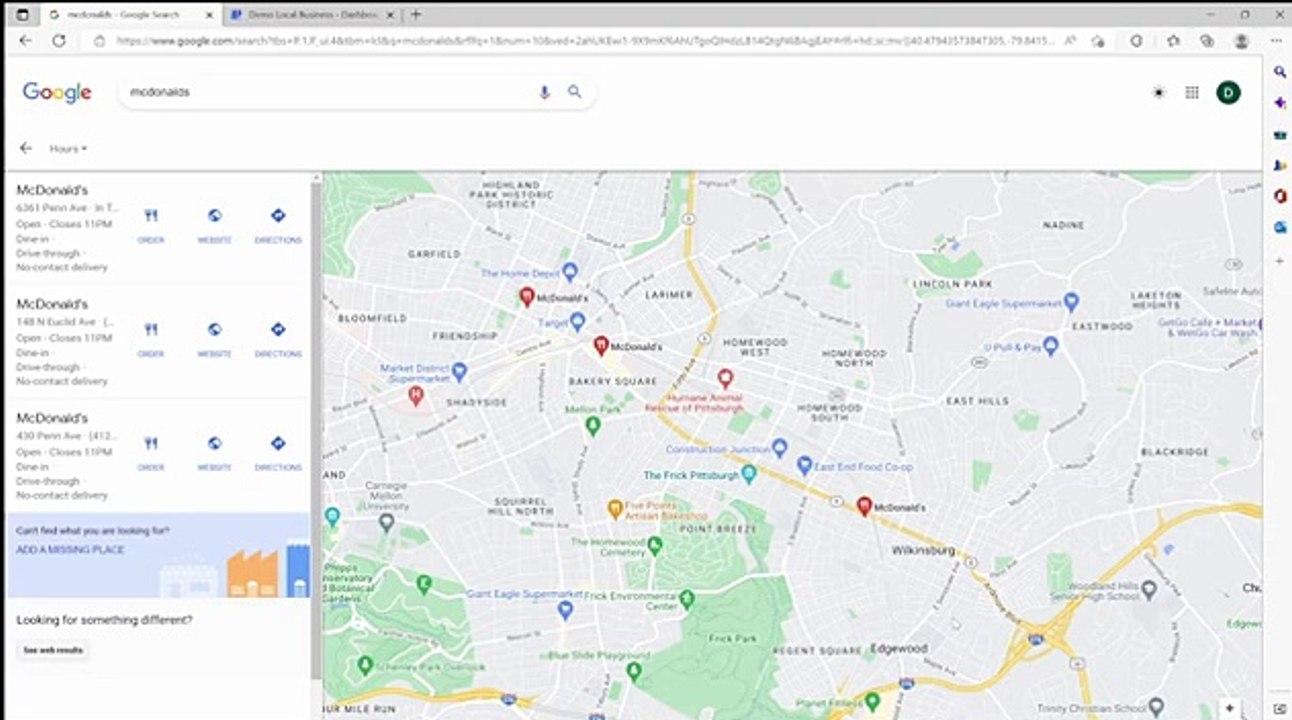Toggle the brightness theme icon beside the apps grid
This screenshot has width=1292, height=720.
tap(1159, 92)
